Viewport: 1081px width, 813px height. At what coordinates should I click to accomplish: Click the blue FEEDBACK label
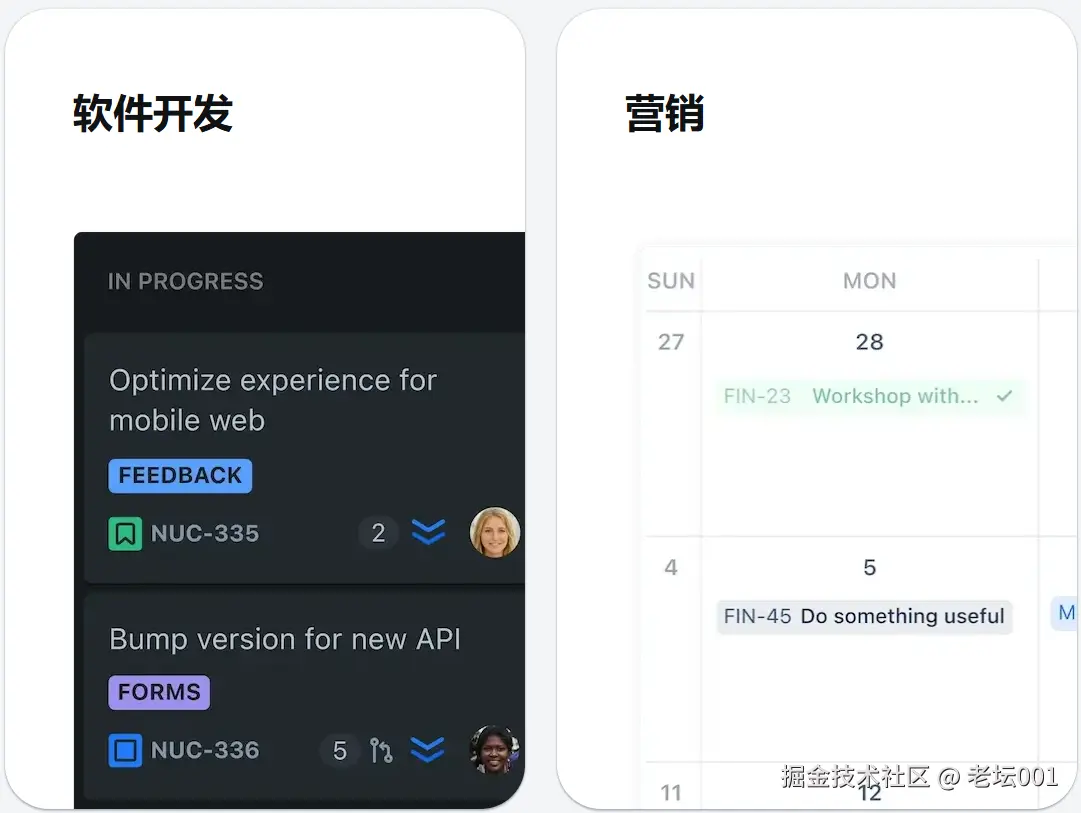point(180,475)
